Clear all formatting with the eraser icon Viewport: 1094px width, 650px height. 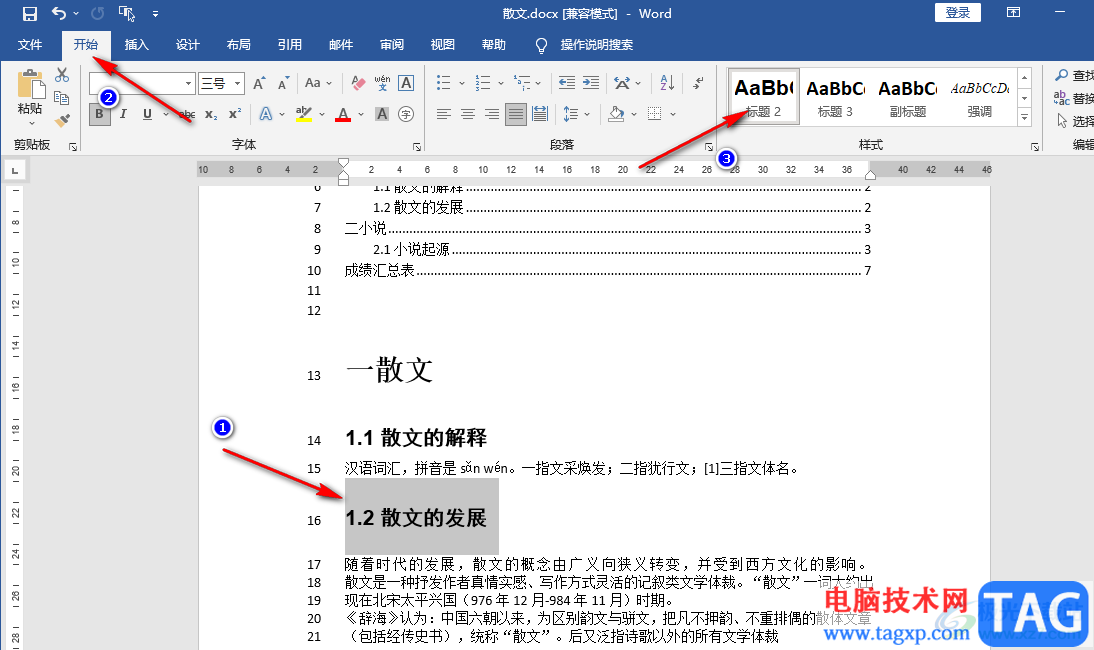[358, 83]
